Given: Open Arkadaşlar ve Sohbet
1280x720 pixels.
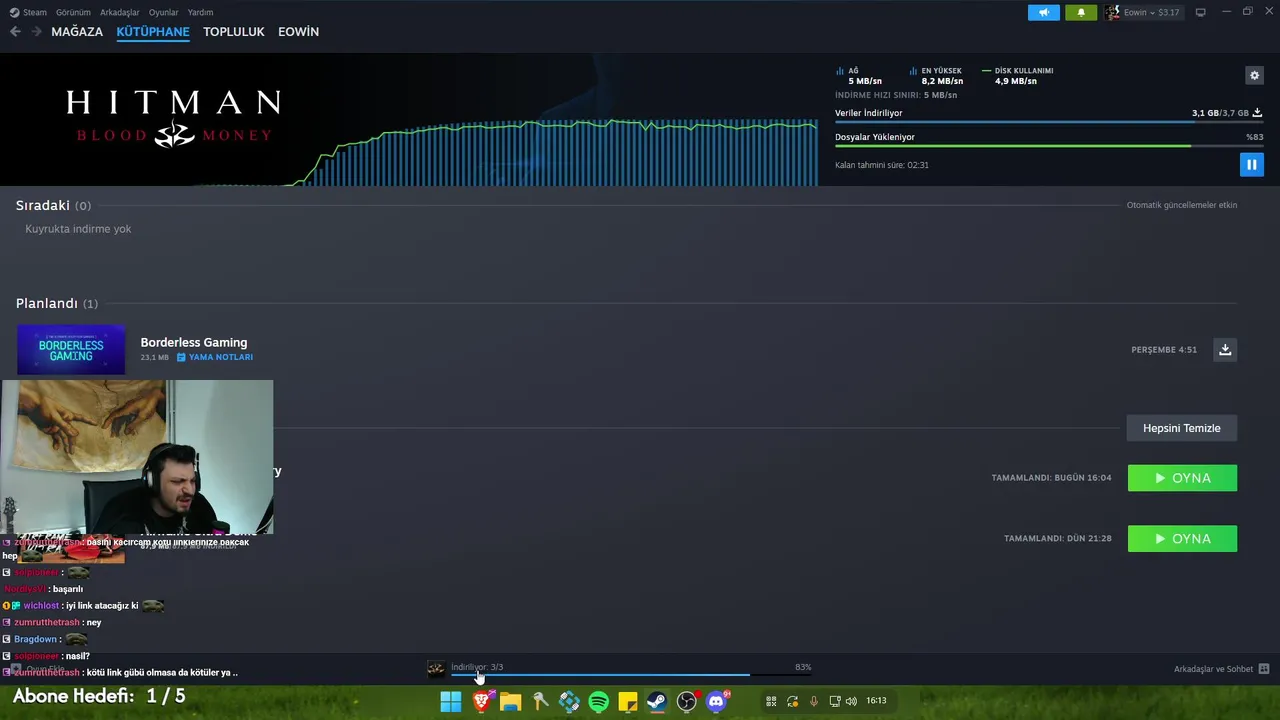Looking at the screenshot, I should point(1213,669).
